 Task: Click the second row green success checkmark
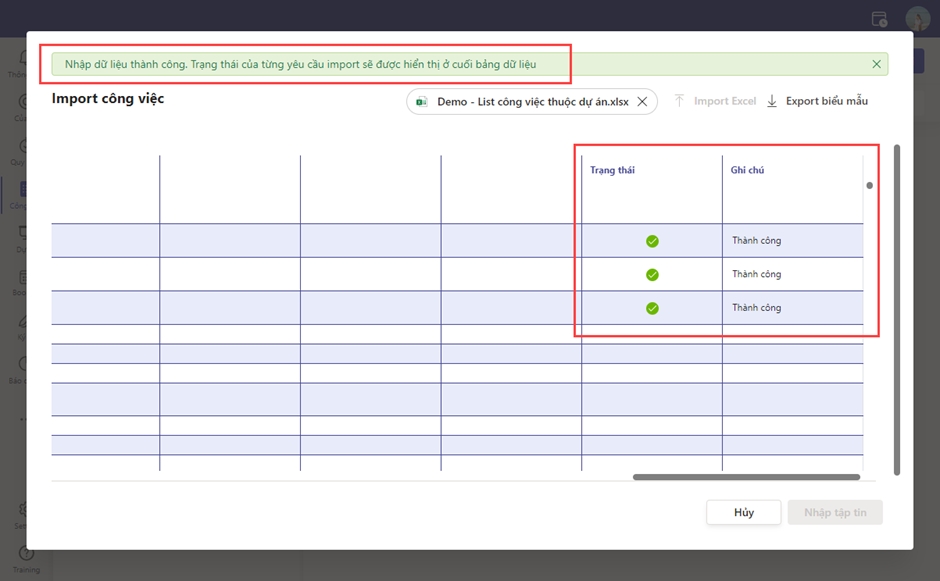(652, 274)
